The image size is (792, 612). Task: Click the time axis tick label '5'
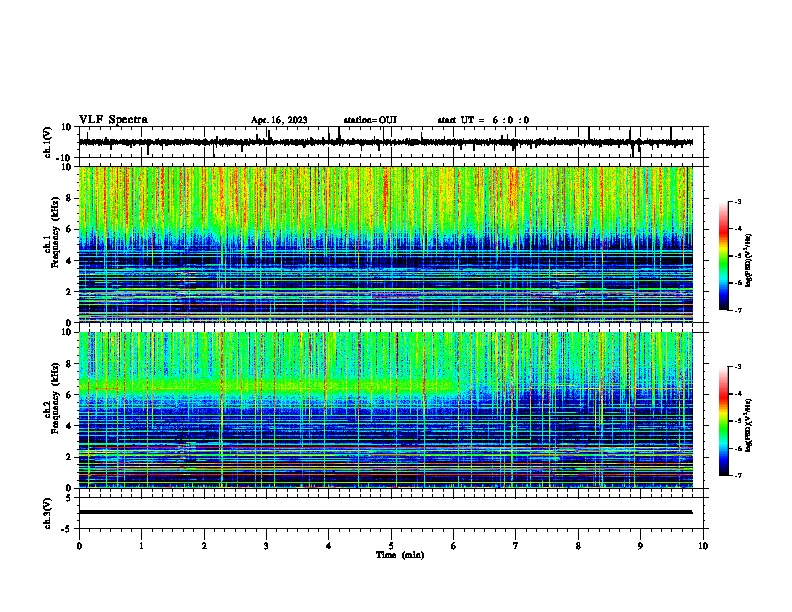[391, 546]
